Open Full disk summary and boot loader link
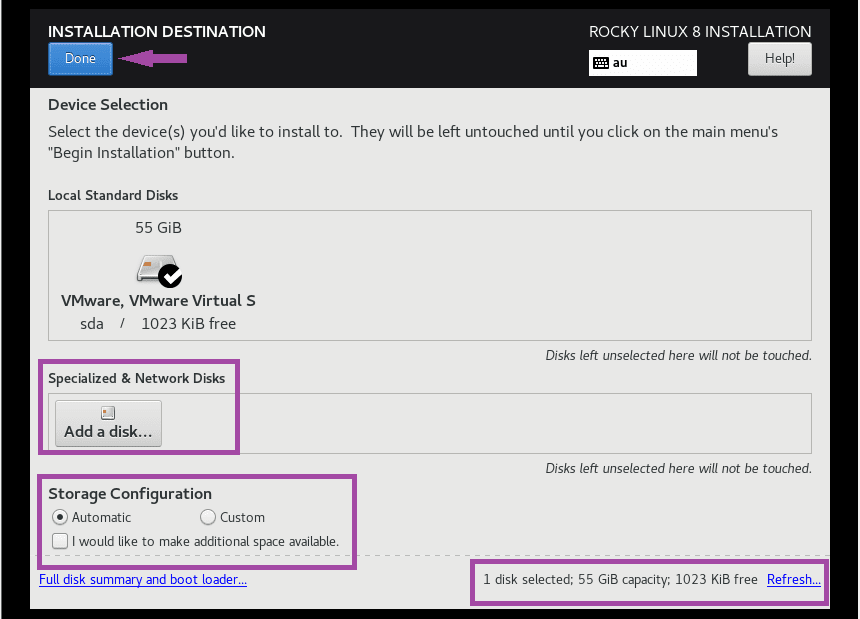 (x=143, y=580)
